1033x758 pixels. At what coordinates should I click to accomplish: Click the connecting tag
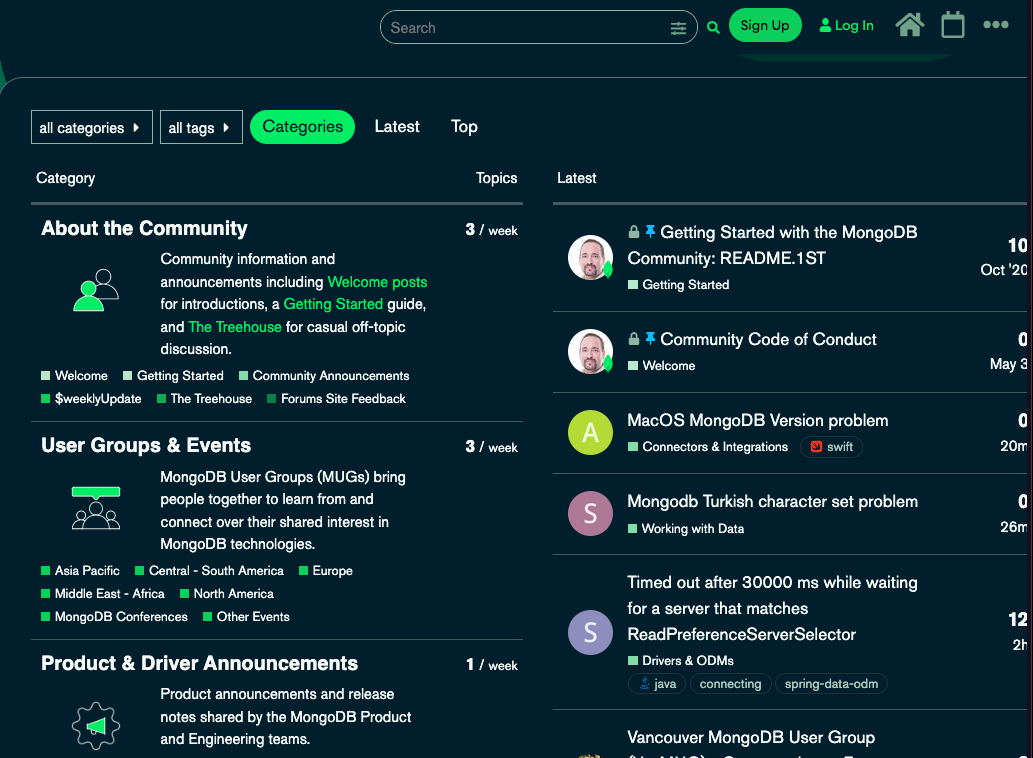point(730,684)
